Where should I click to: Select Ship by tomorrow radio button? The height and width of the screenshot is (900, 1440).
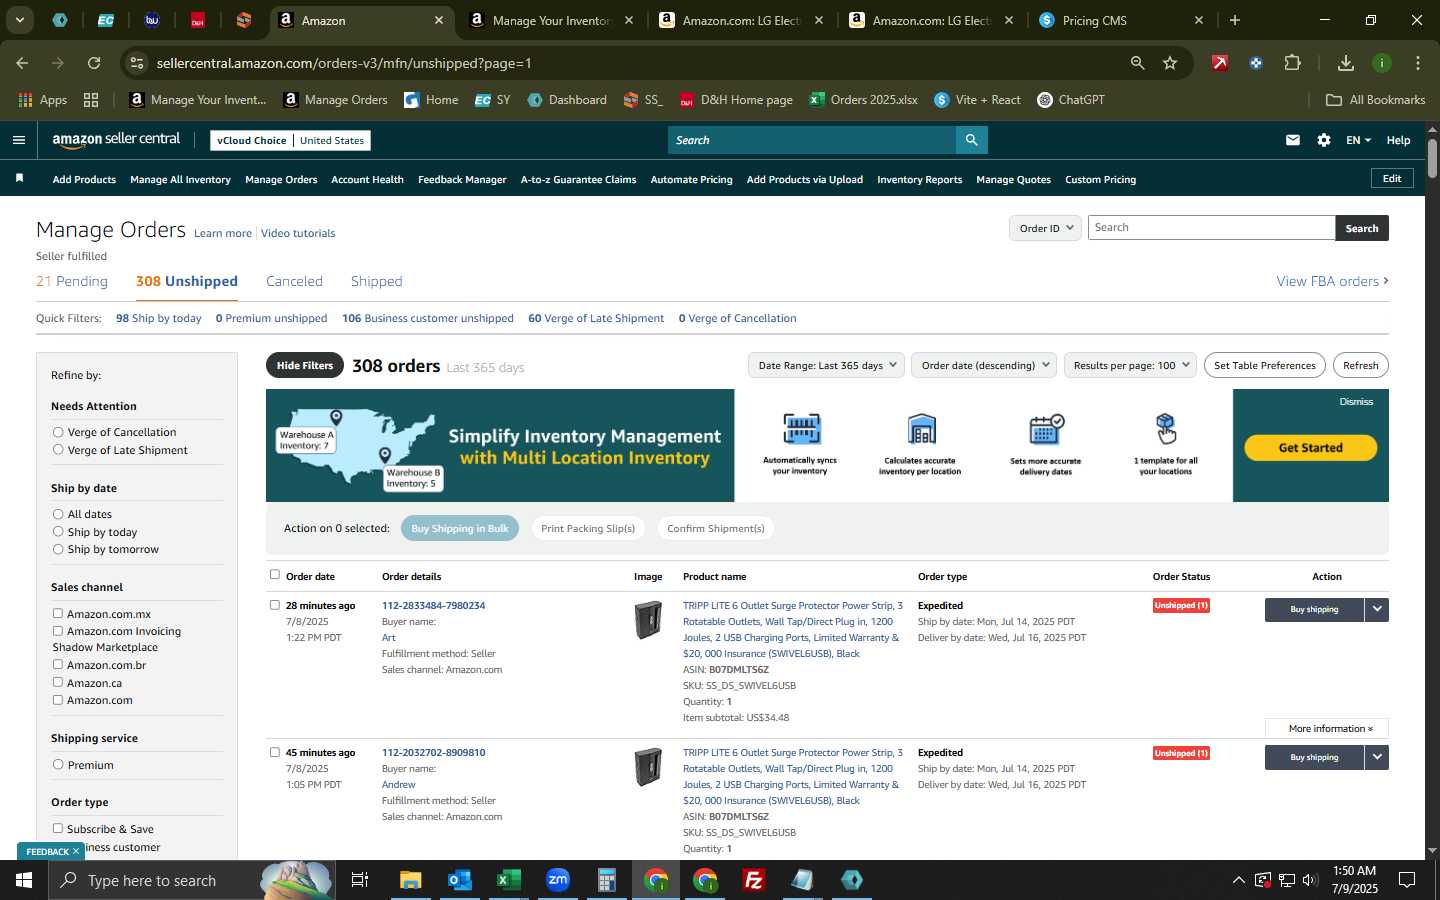click(58, 549)
